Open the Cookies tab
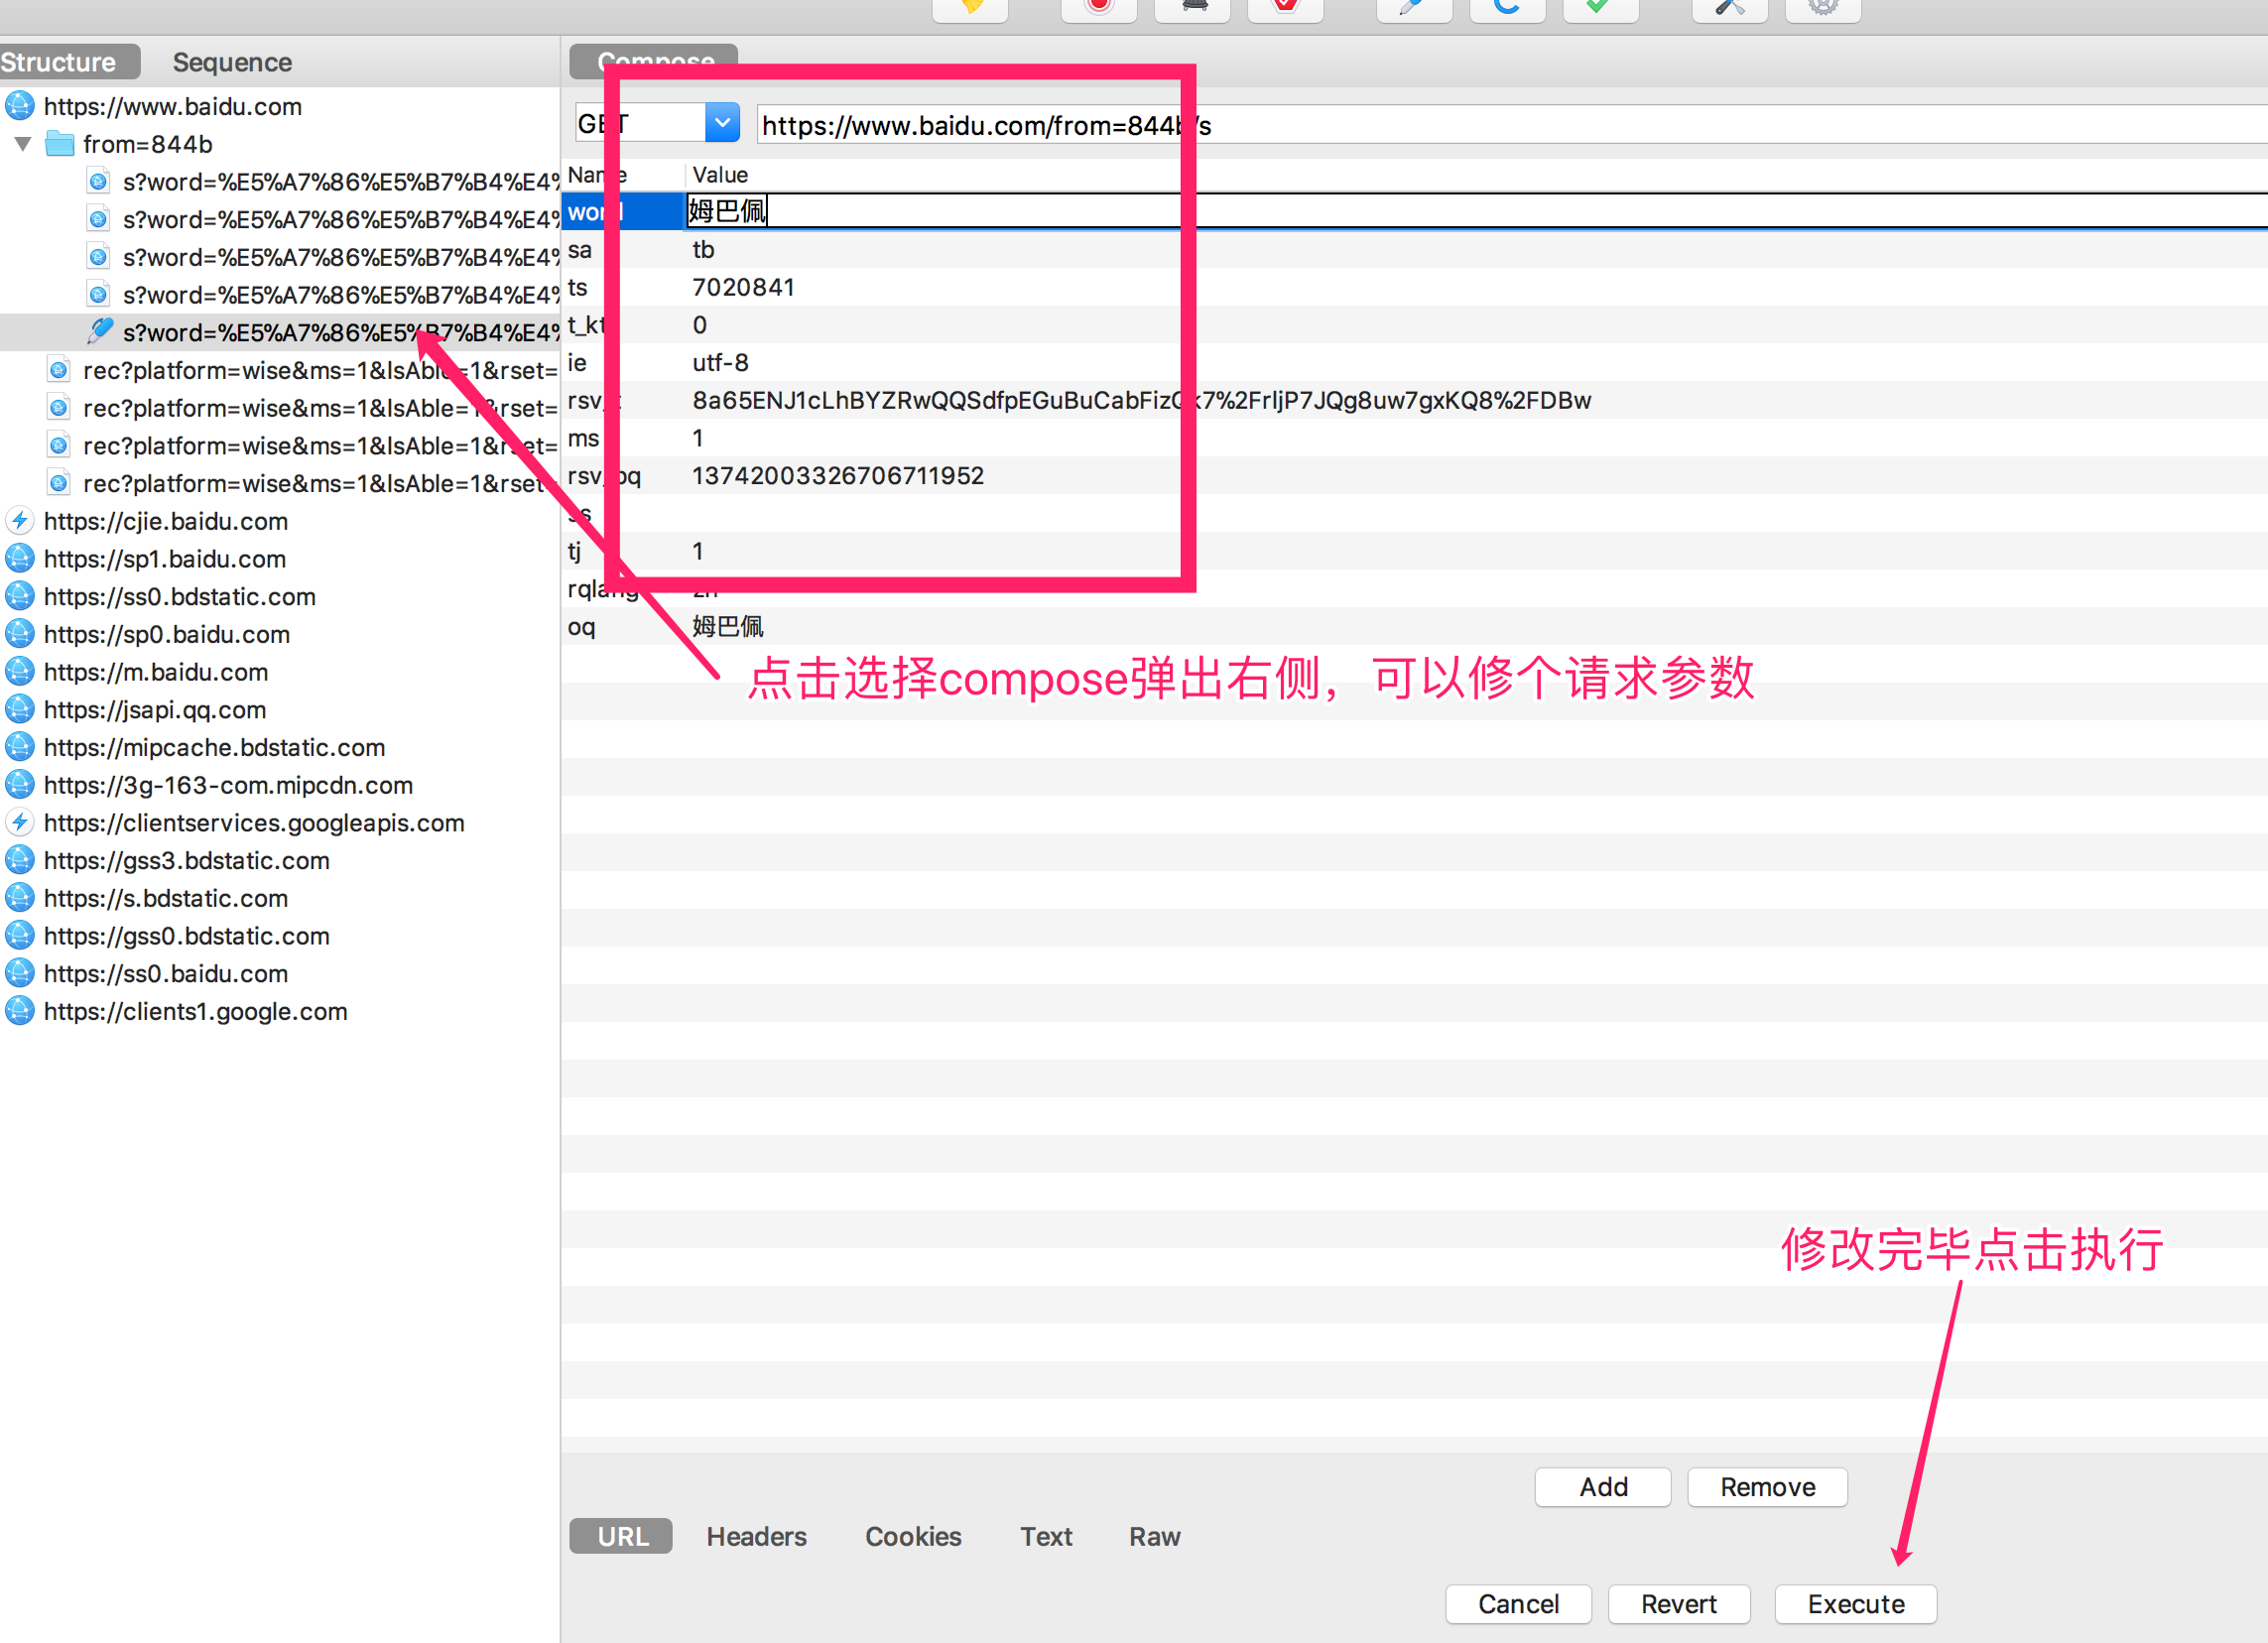This screenshot has height=1643, width=2268. (x=913, y=1536)
